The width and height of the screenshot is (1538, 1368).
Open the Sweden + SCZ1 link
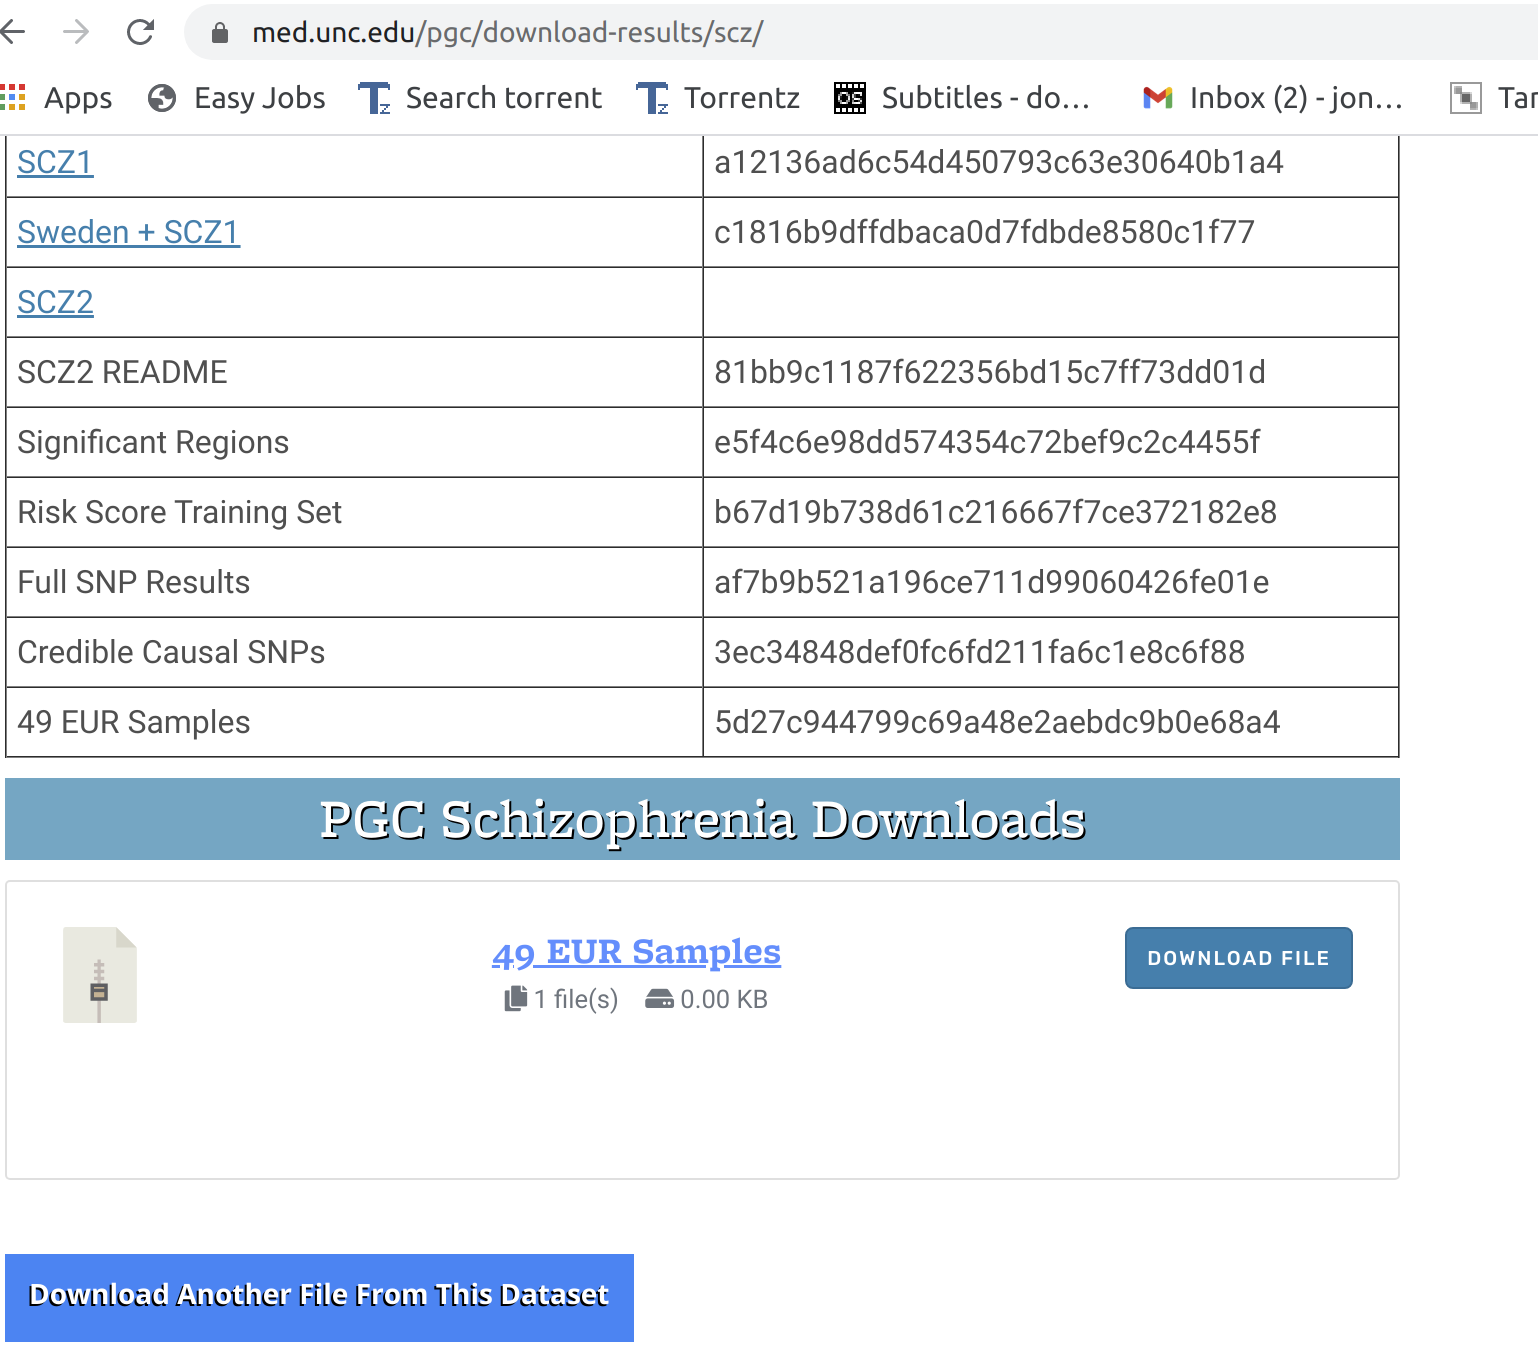(x=127, y=232)
